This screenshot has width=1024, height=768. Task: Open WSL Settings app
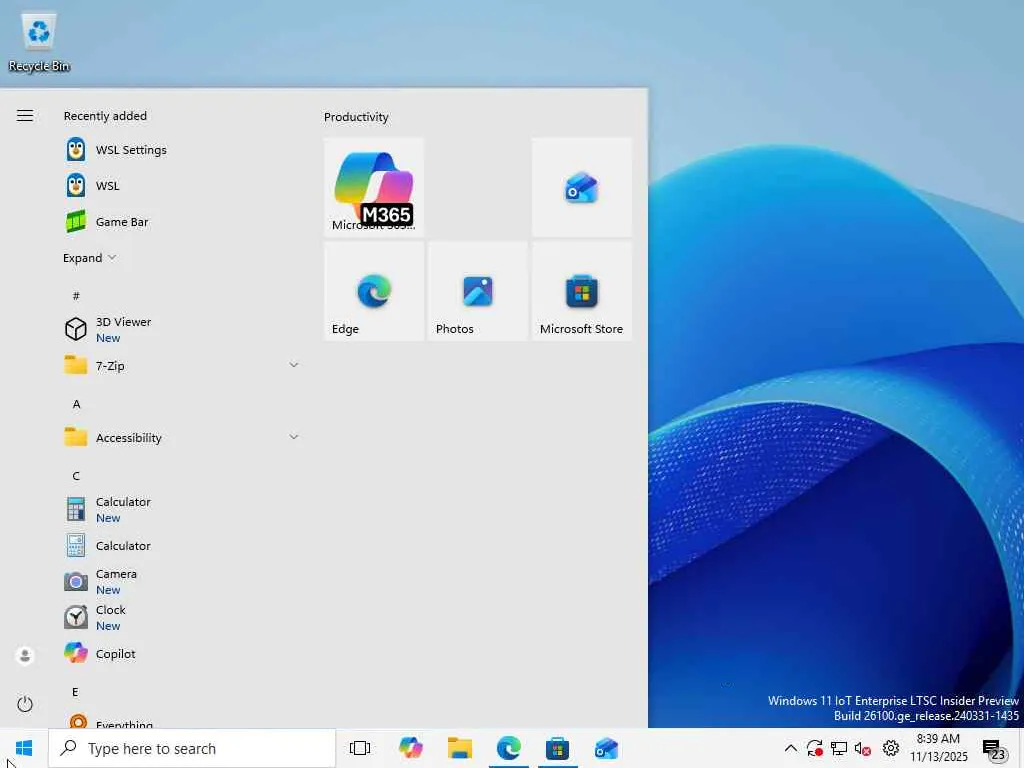182,150
